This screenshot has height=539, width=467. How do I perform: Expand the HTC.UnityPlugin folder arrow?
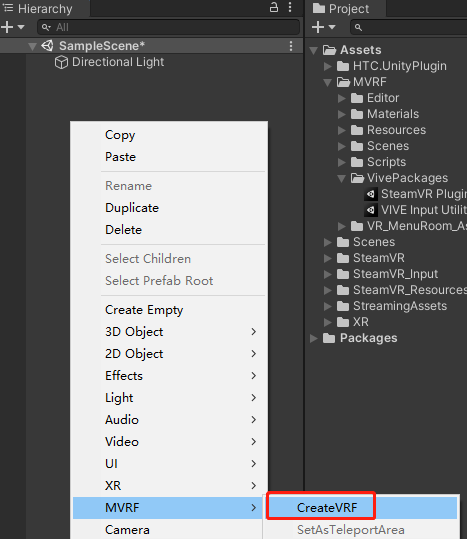coord(328,66)
